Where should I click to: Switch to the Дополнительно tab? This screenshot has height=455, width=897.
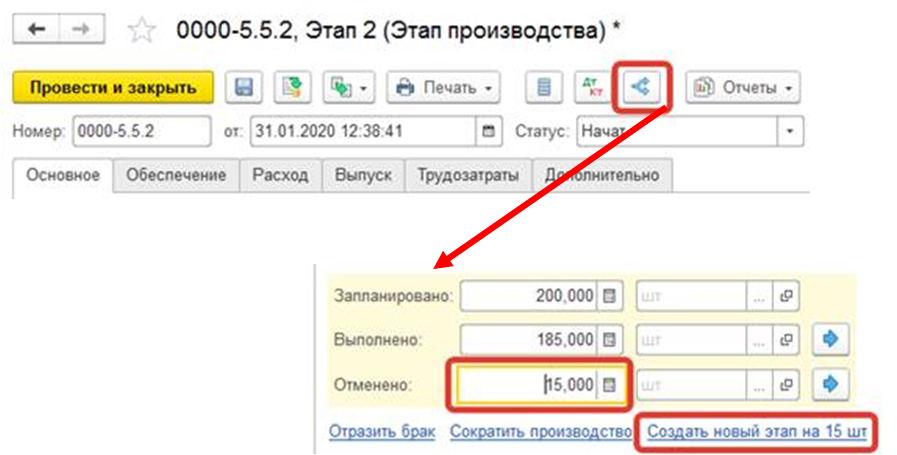602,175
